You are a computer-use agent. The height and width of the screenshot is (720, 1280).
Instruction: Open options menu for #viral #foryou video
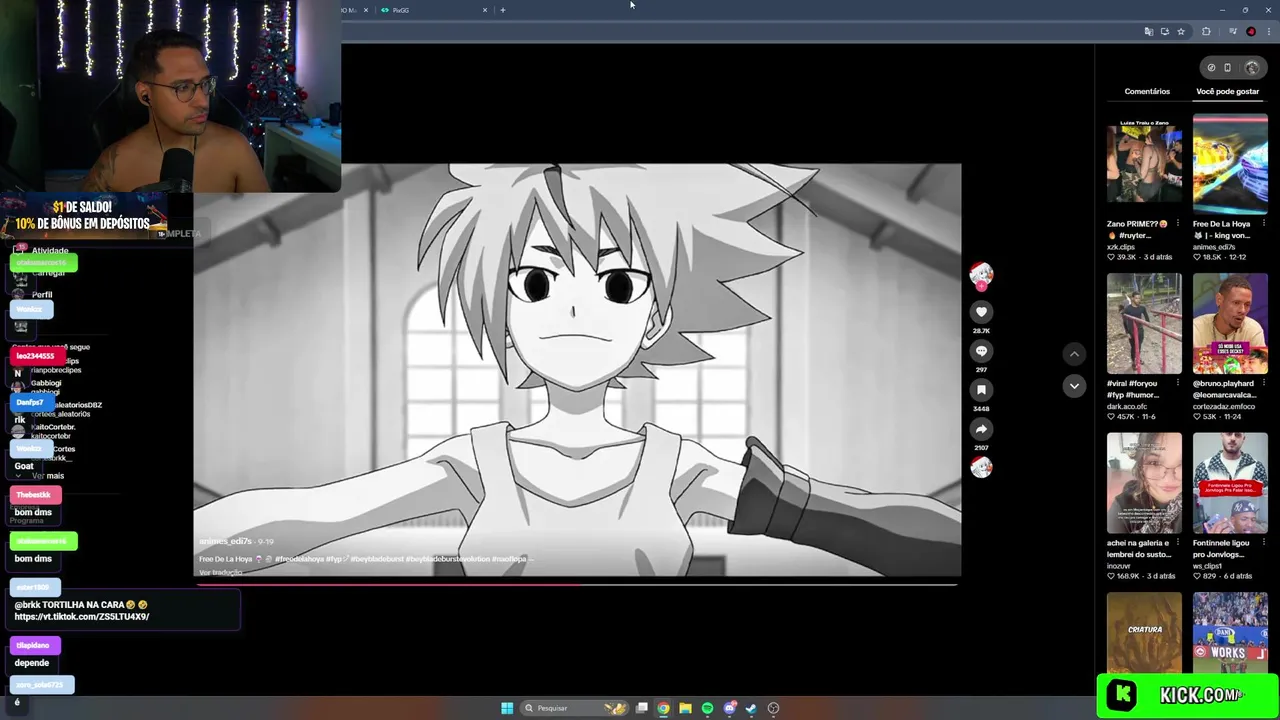coord(1177,383)
